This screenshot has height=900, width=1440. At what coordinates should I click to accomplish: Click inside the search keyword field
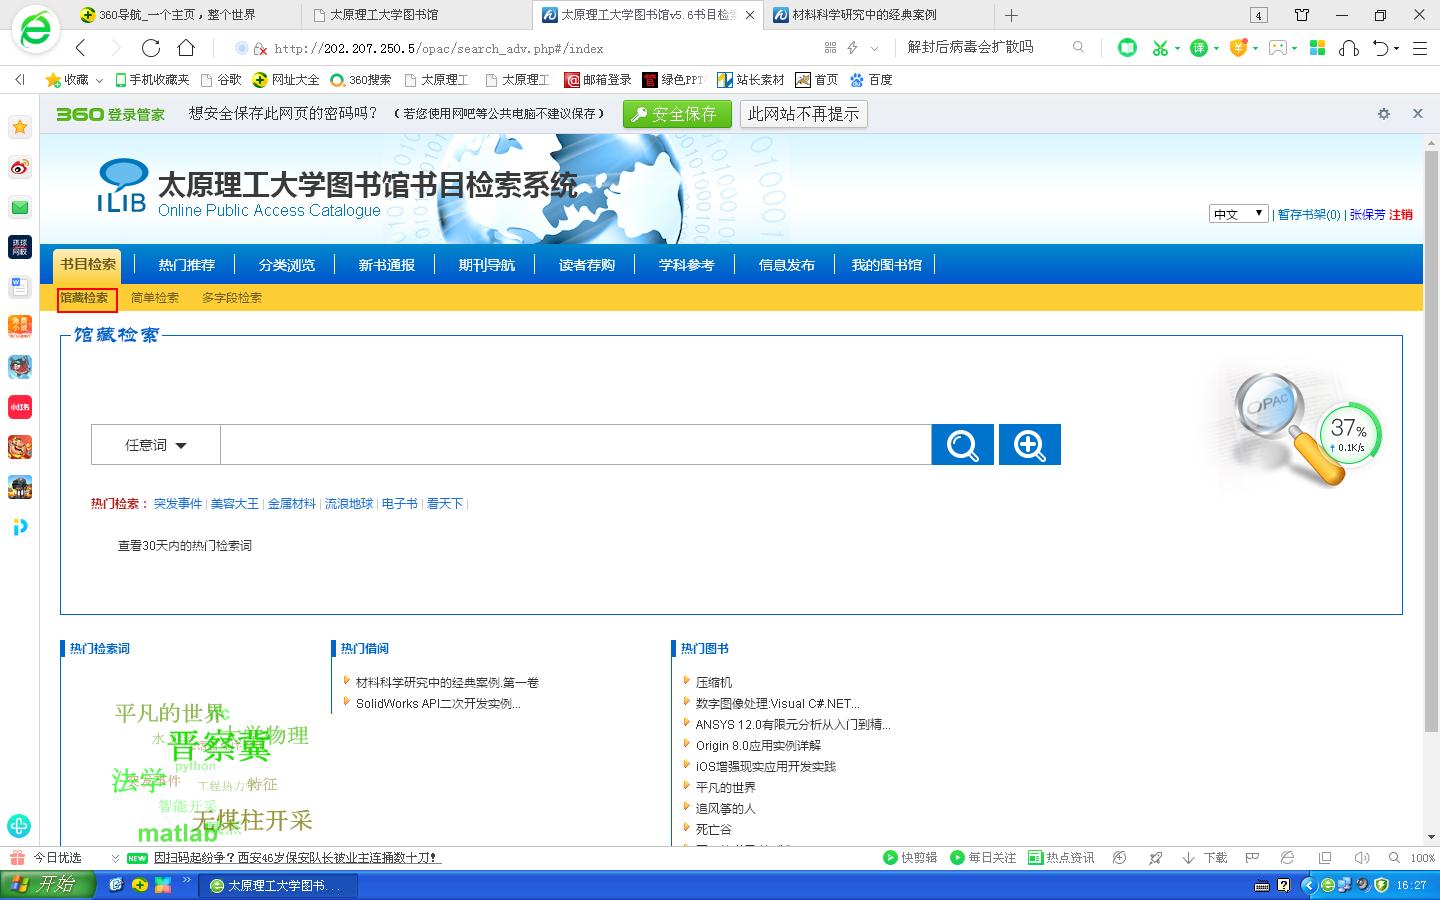pyautogui.click(x=575, y=445)
